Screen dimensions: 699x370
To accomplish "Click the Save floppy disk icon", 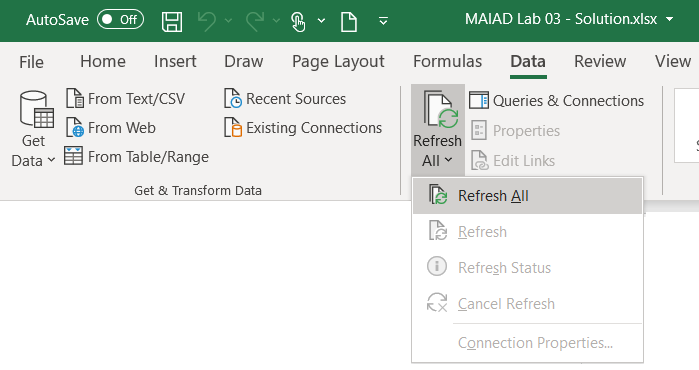I will [x=172, y=21].
